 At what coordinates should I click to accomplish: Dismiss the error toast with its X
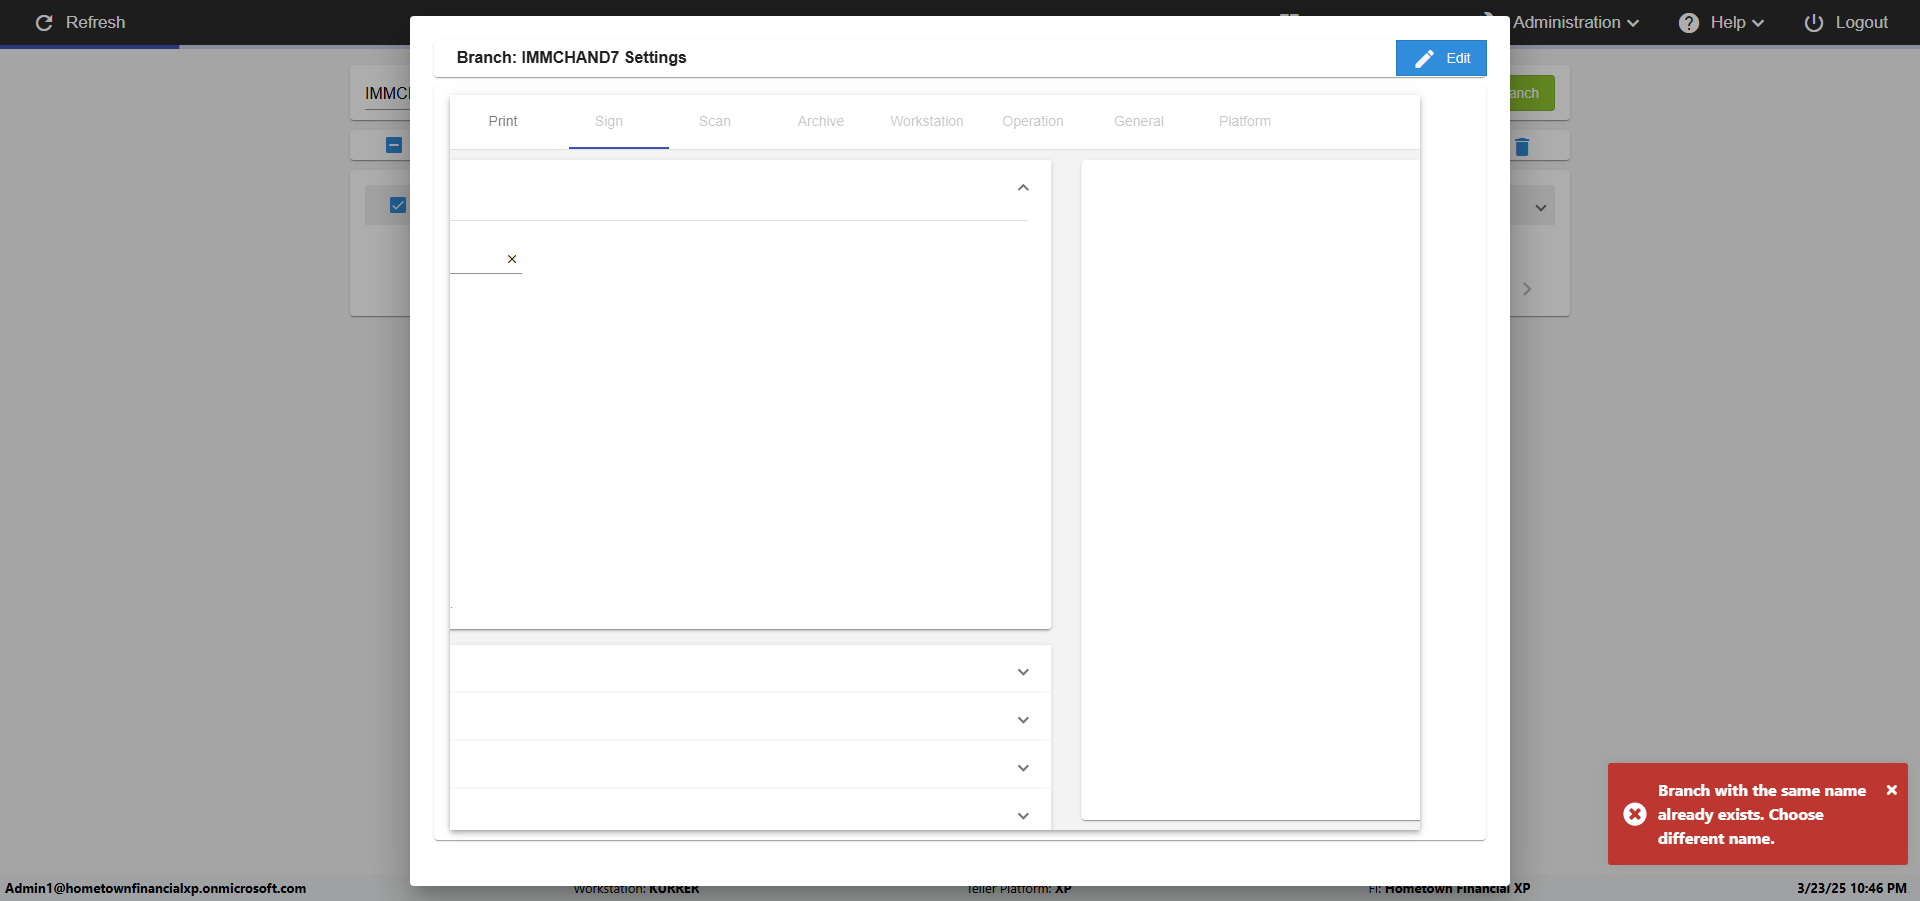(1892, 790)
